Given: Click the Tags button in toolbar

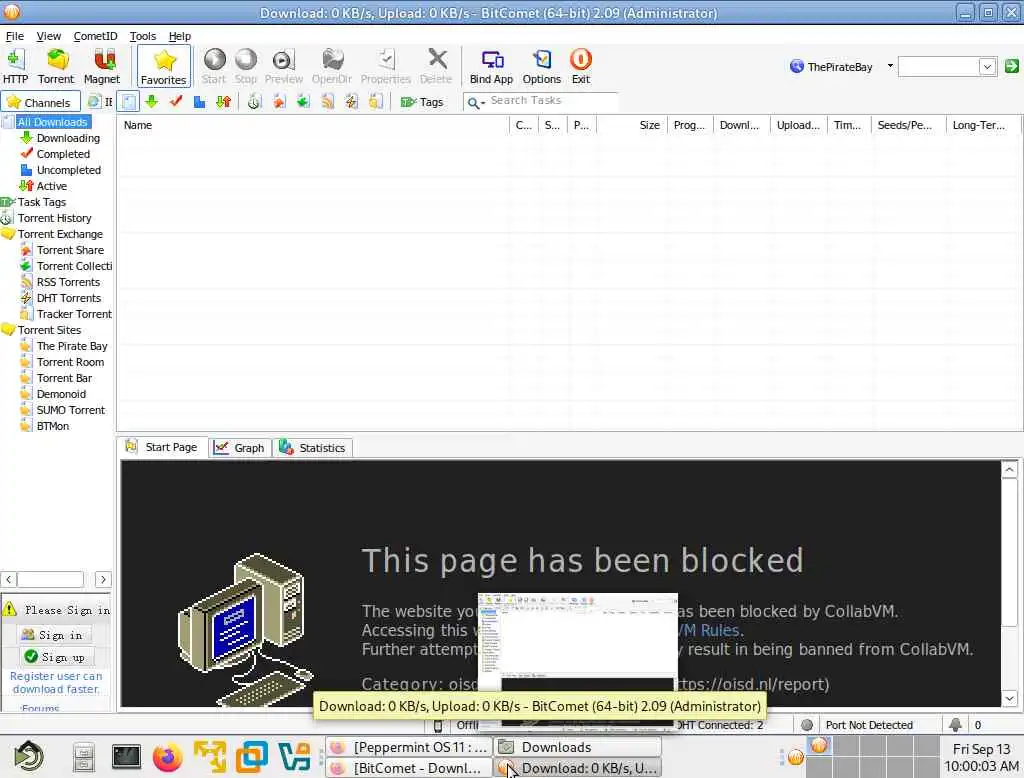Looking at the screenshot, I should (423, 102).
